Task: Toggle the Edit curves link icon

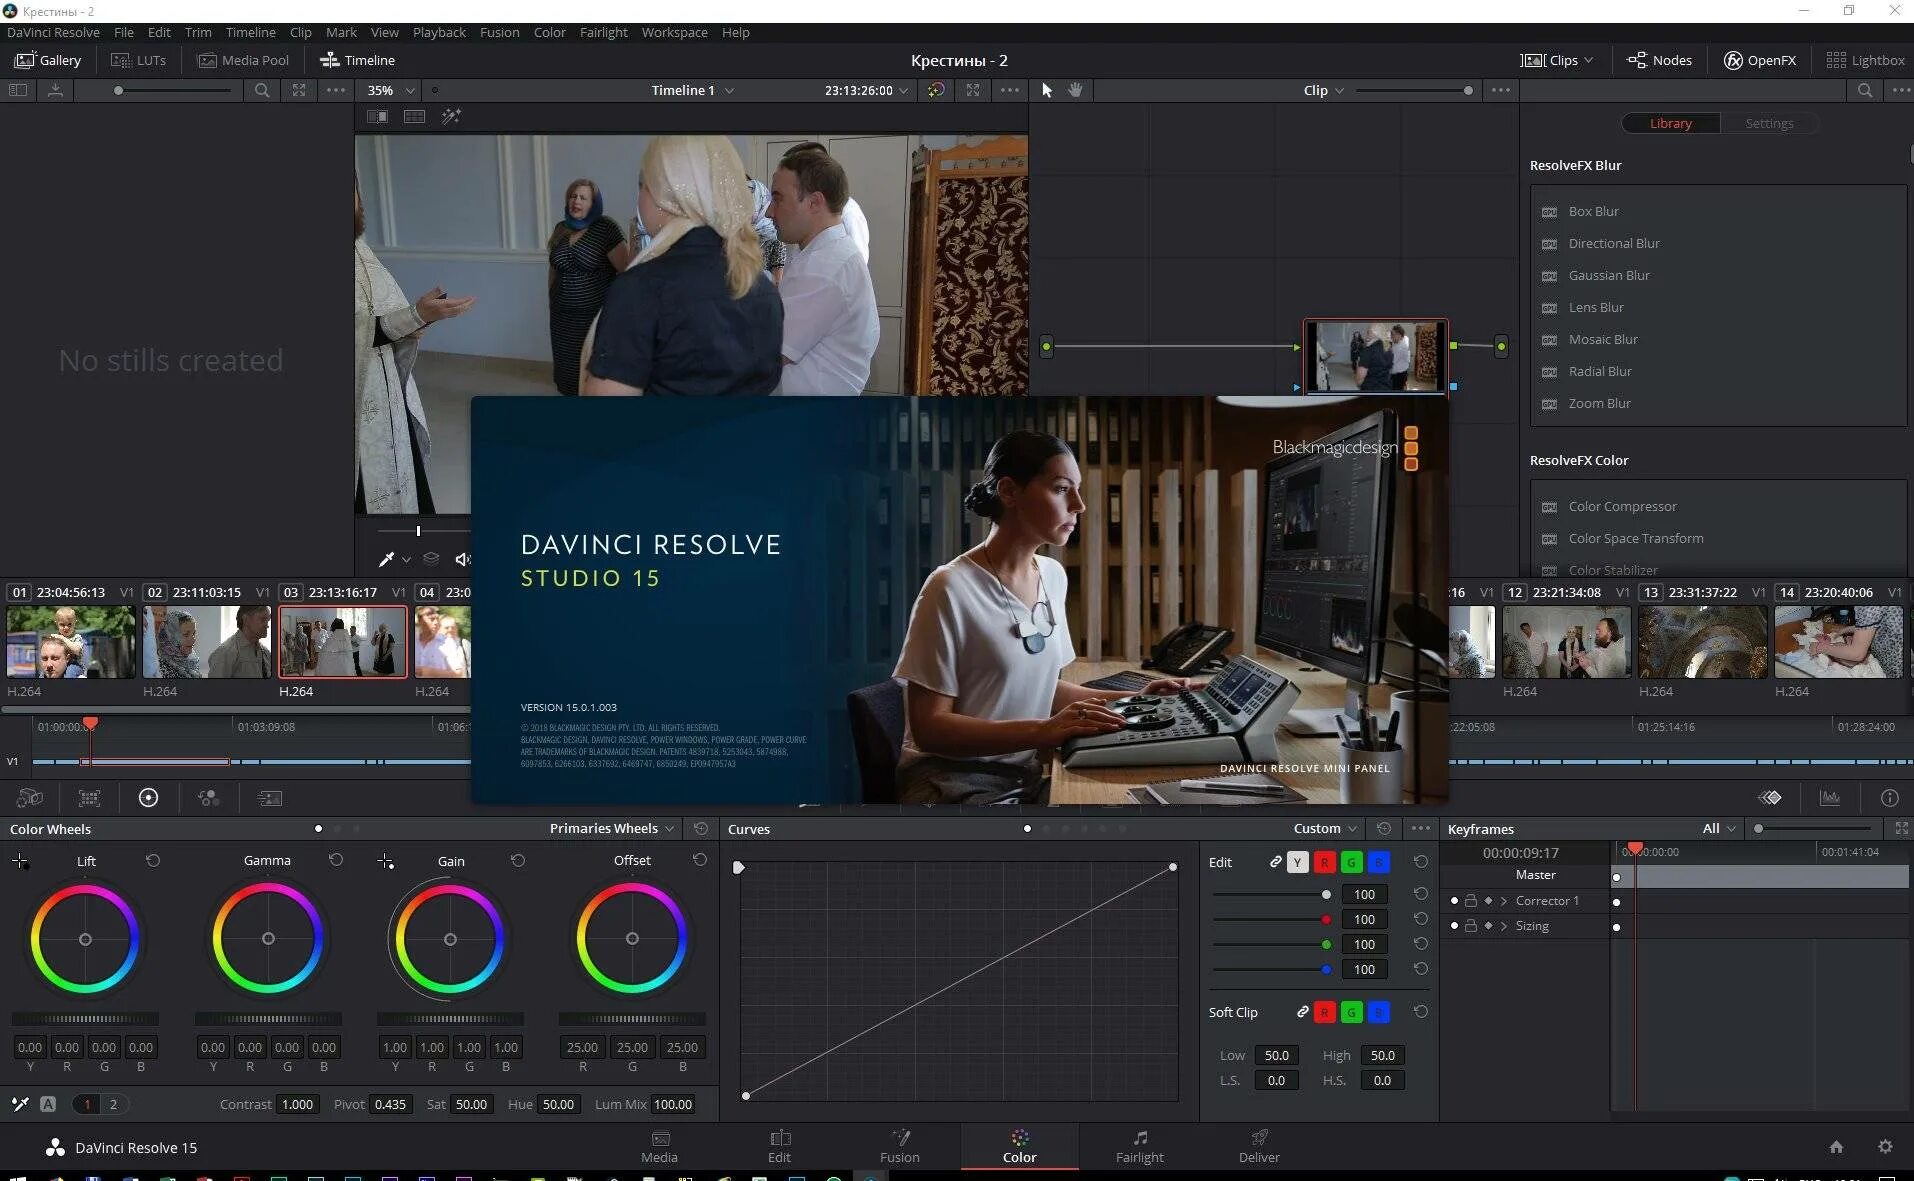Action: 1275,861
